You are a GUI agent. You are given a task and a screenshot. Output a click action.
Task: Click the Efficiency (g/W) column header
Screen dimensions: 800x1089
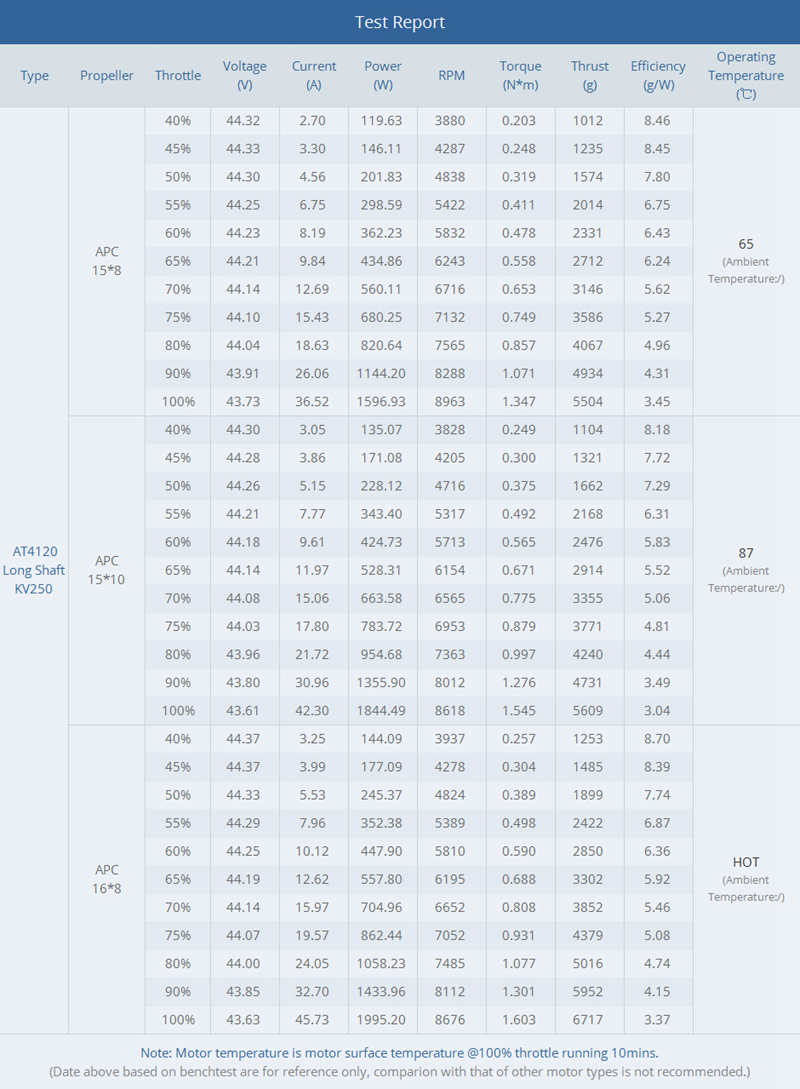[x=658, y=75]
